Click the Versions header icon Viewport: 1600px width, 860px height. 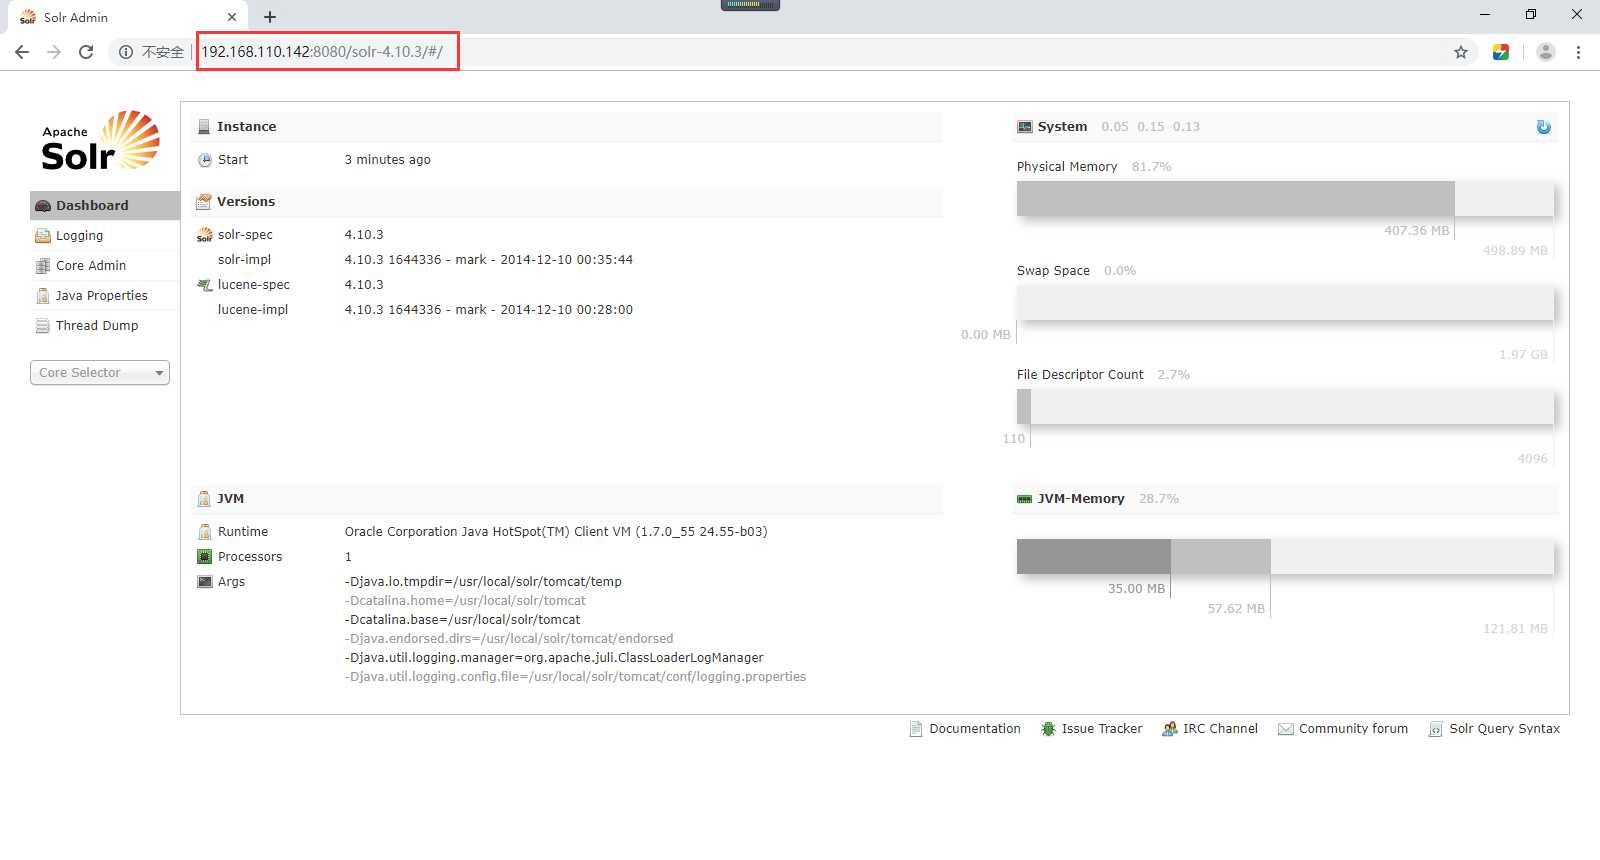click(x=204, y=201)
